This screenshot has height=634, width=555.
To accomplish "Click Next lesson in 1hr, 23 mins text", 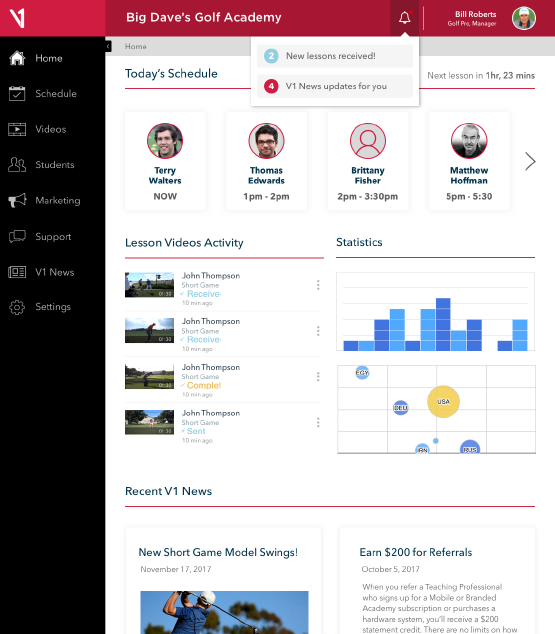I will pos(481,76).
